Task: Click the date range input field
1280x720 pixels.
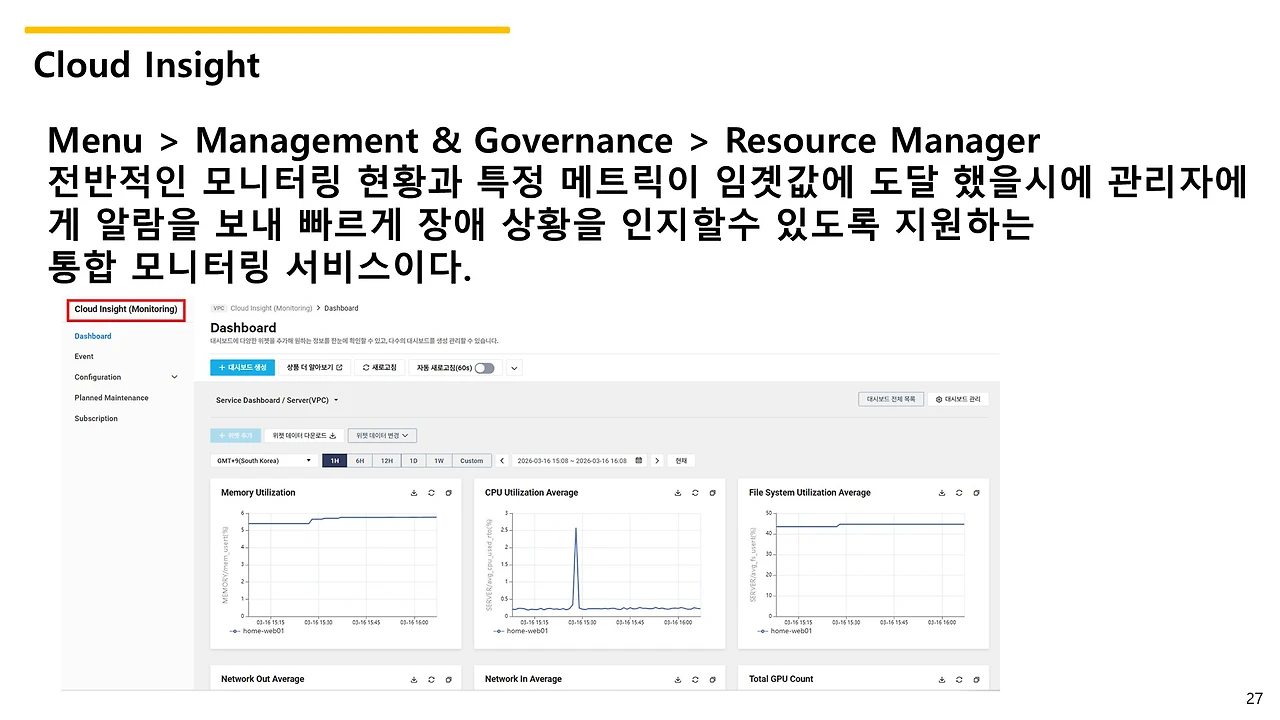Action: [x=579, y=461]
